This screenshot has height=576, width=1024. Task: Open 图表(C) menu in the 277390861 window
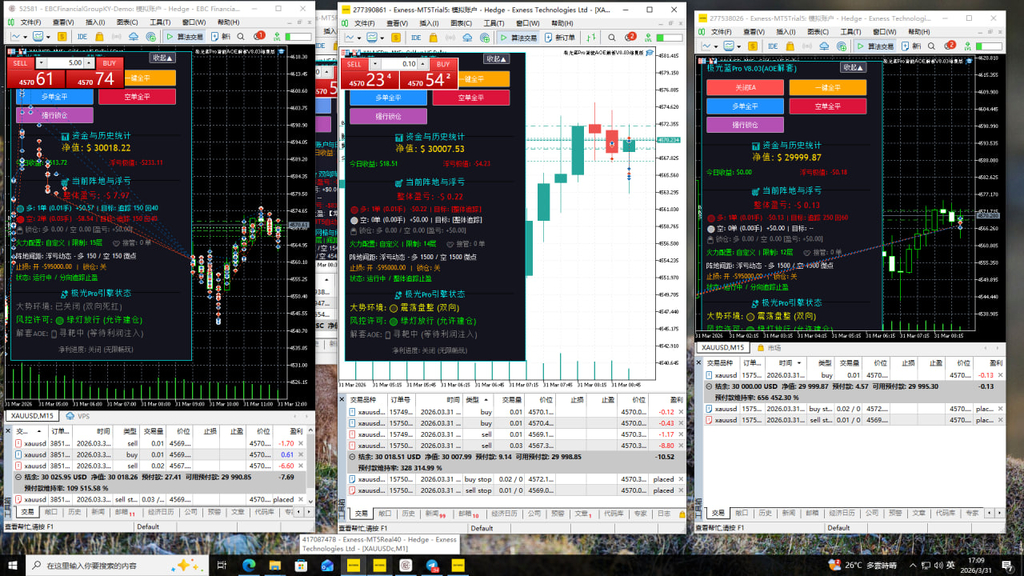[x=461, y=24]
